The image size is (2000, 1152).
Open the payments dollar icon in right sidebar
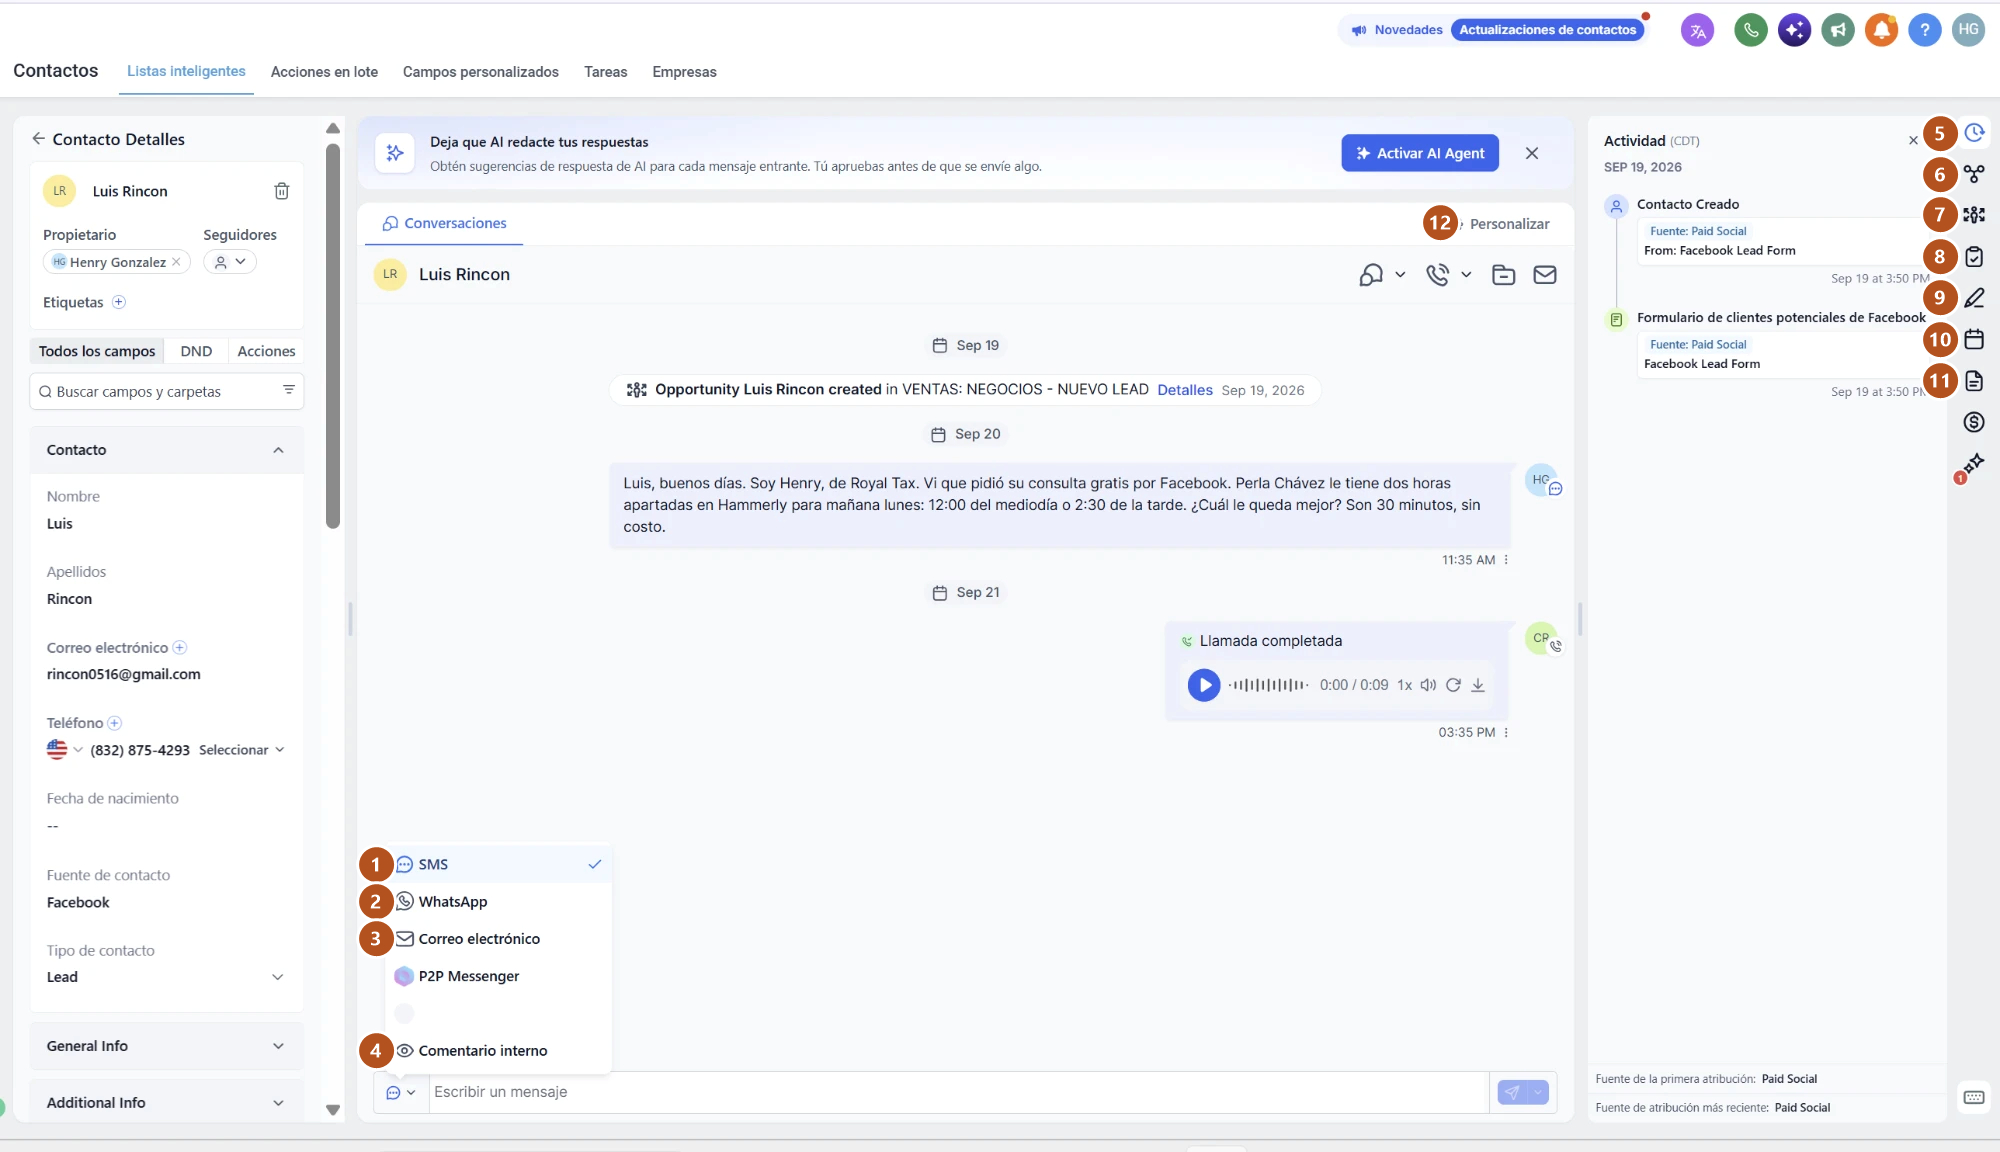point(1974,422)
